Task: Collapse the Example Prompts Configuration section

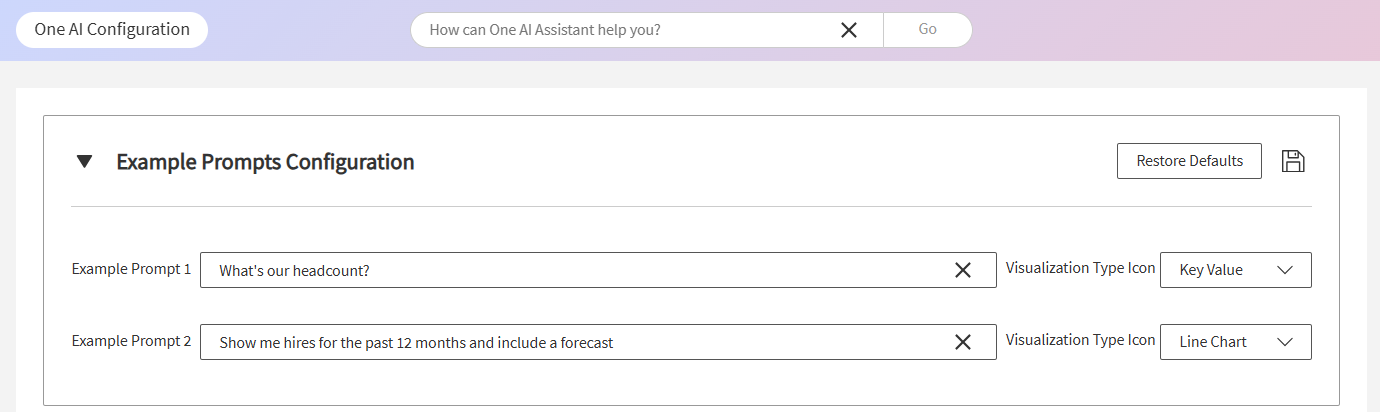Action: click(x=85, y=161)
